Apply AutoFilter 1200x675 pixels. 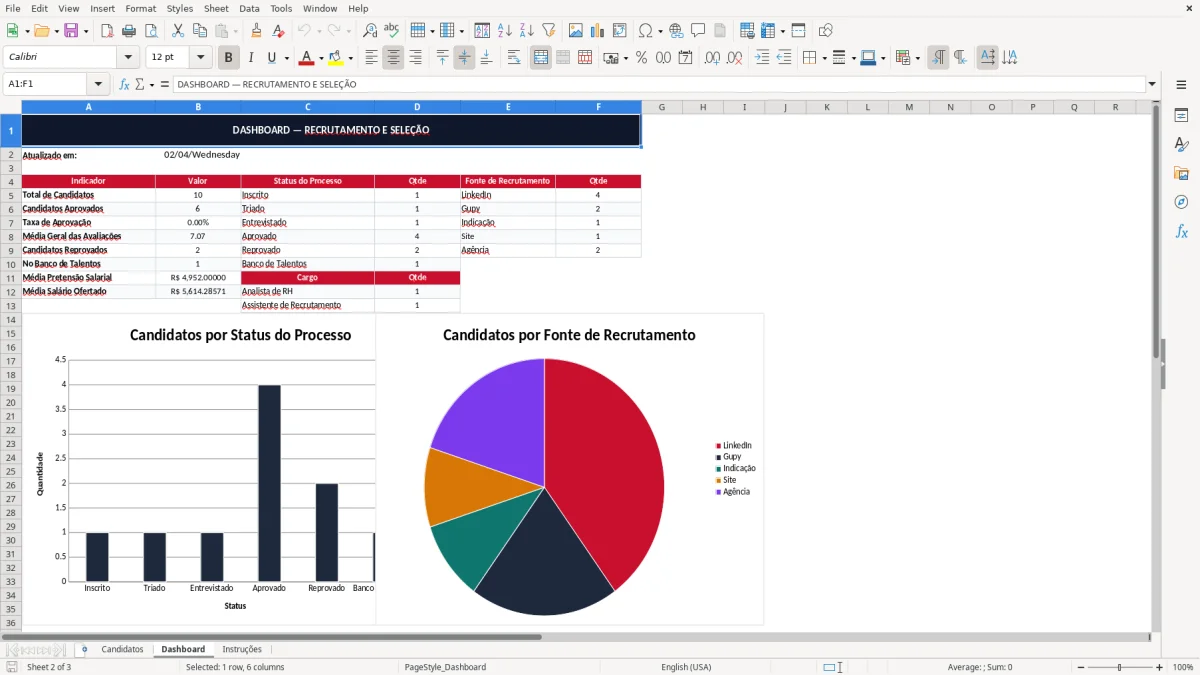(x=548, y=31)
